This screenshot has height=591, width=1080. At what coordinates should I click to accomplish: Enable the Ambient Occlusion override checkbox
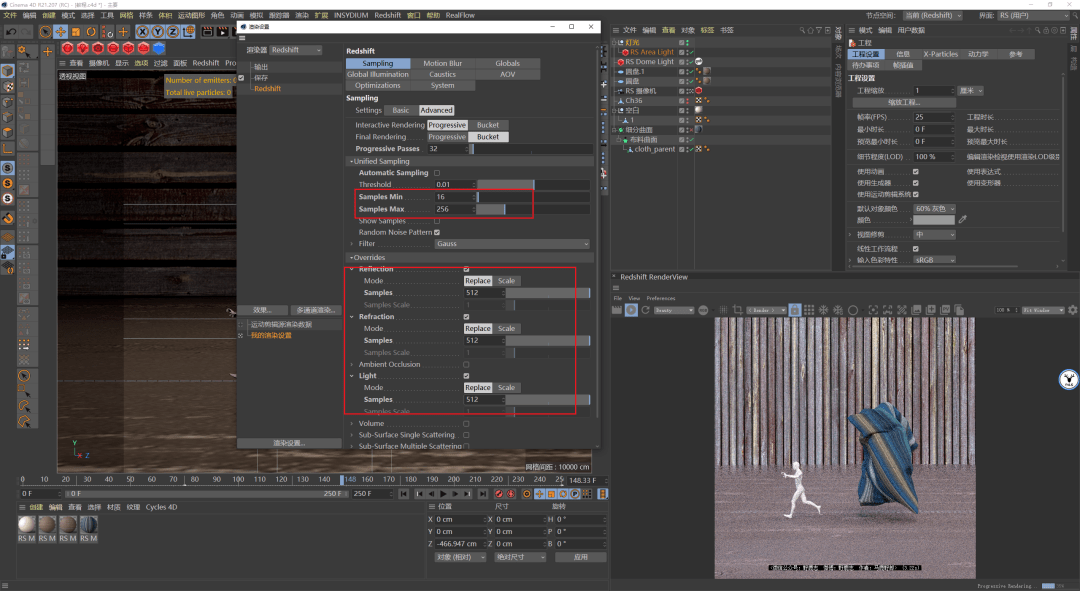(x=466, y=364)
